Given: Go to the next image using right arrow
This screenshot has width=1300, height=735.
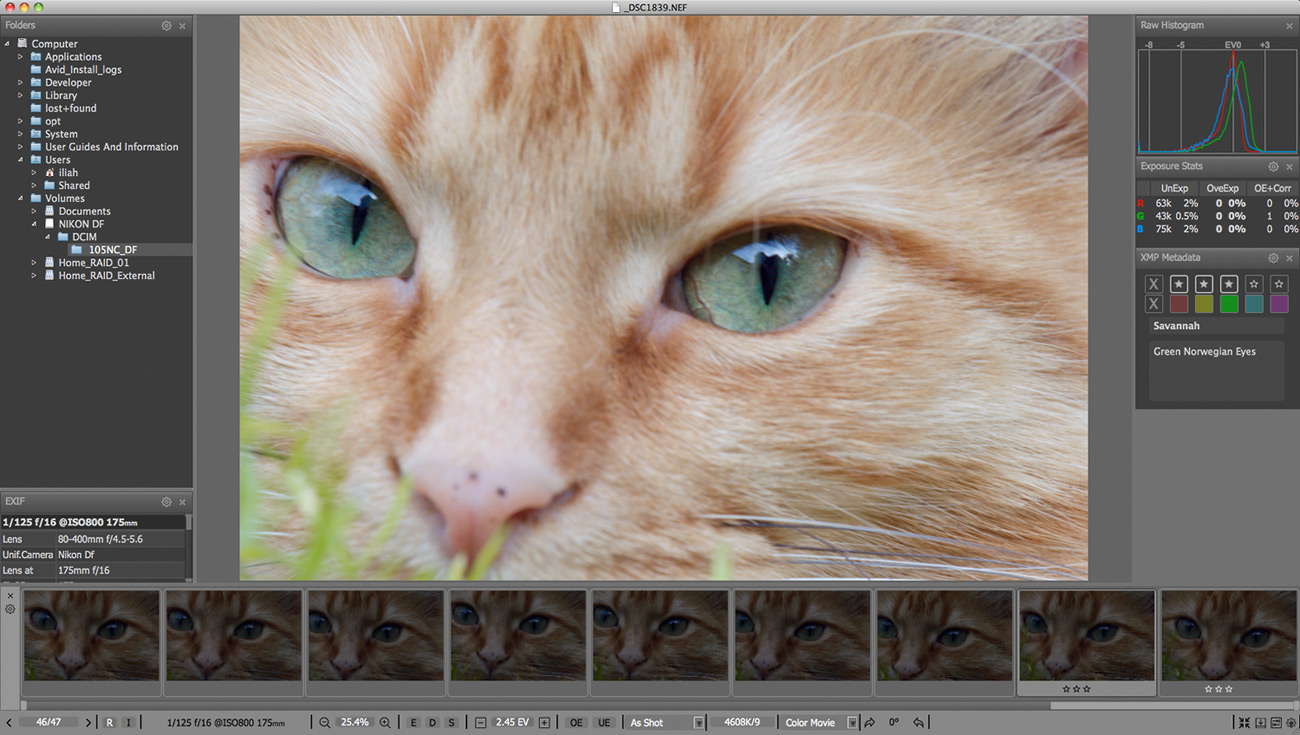Looking at the screenshot, I should (x=88, y=722).
